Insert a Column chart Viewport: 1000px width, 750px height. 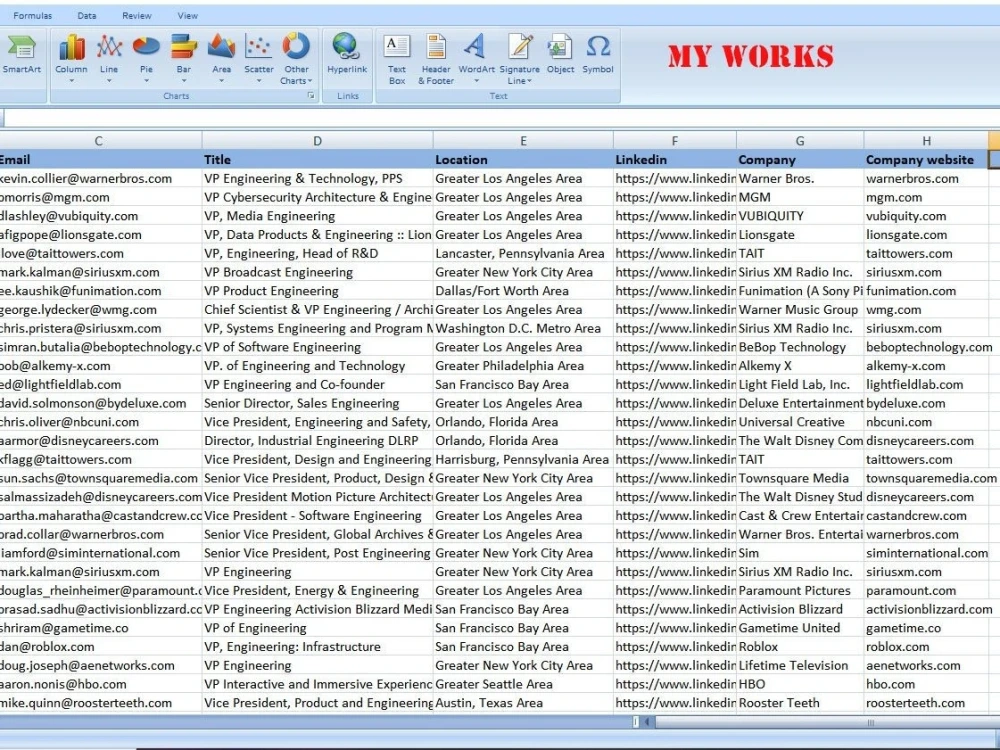tap(71, 55)
